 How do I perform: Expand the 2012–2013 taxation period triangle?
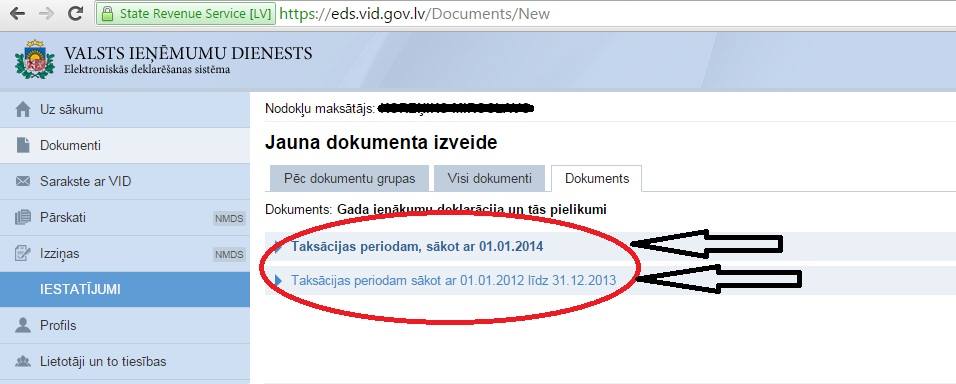[279, 280]
